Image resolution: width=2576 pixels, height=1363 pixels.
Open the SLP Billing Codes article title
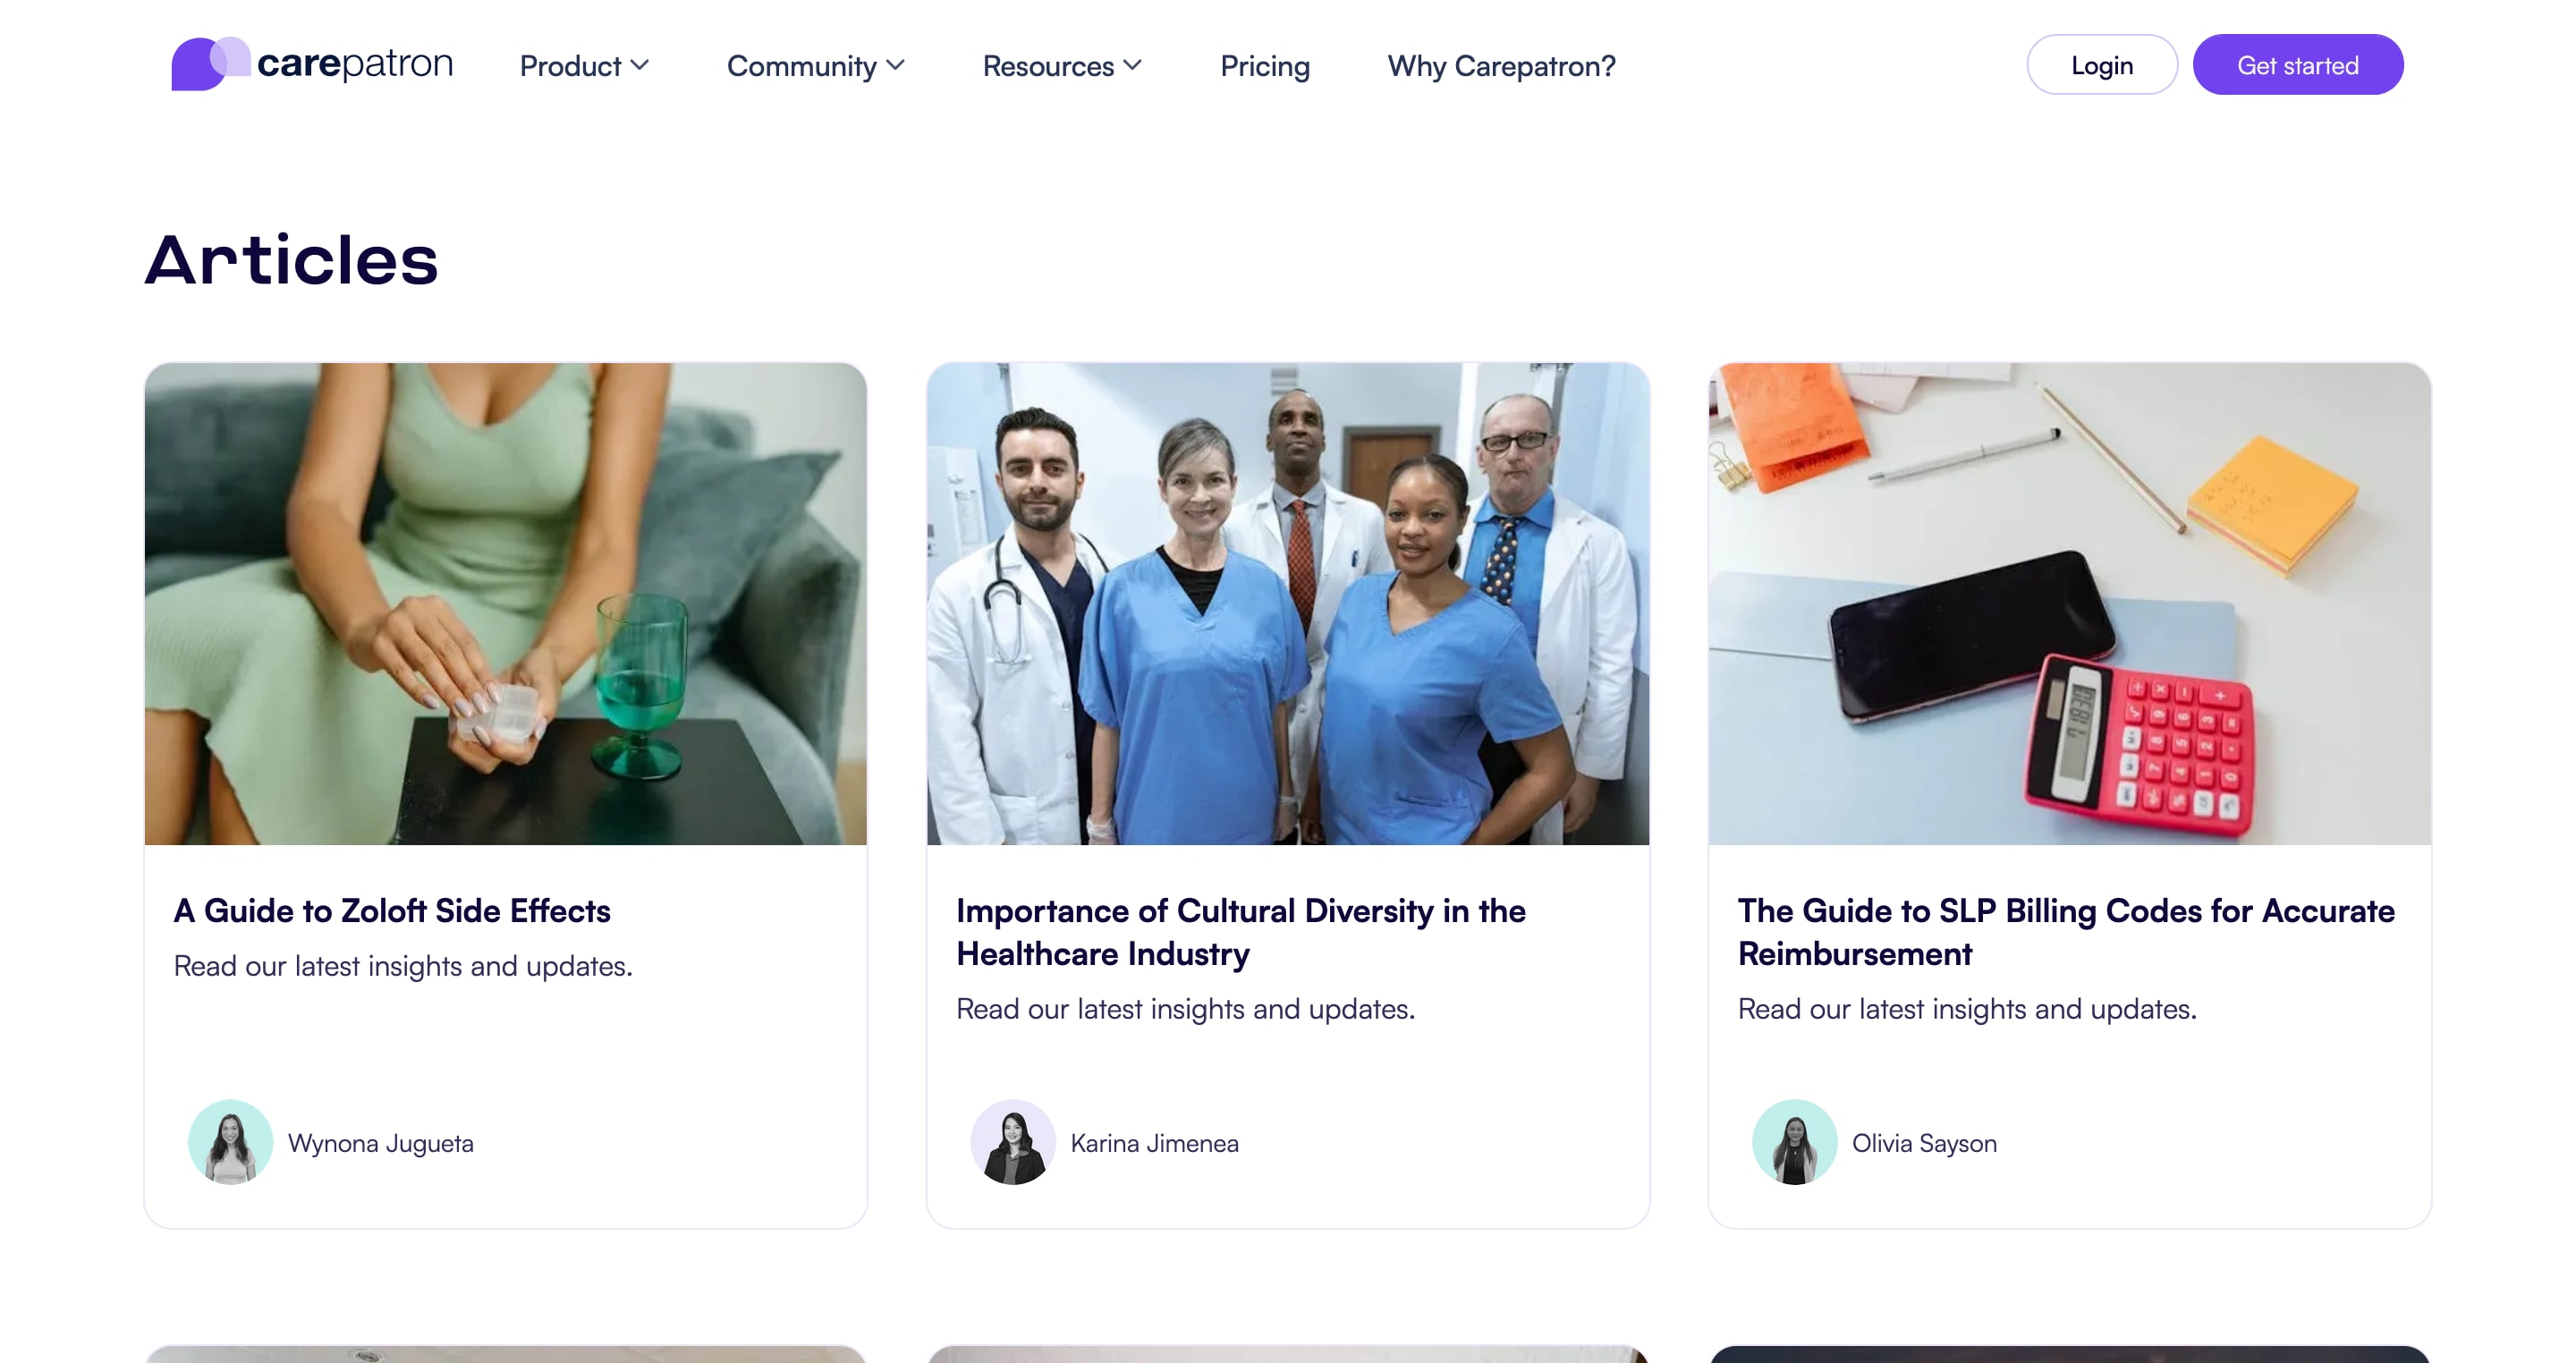2066,932
